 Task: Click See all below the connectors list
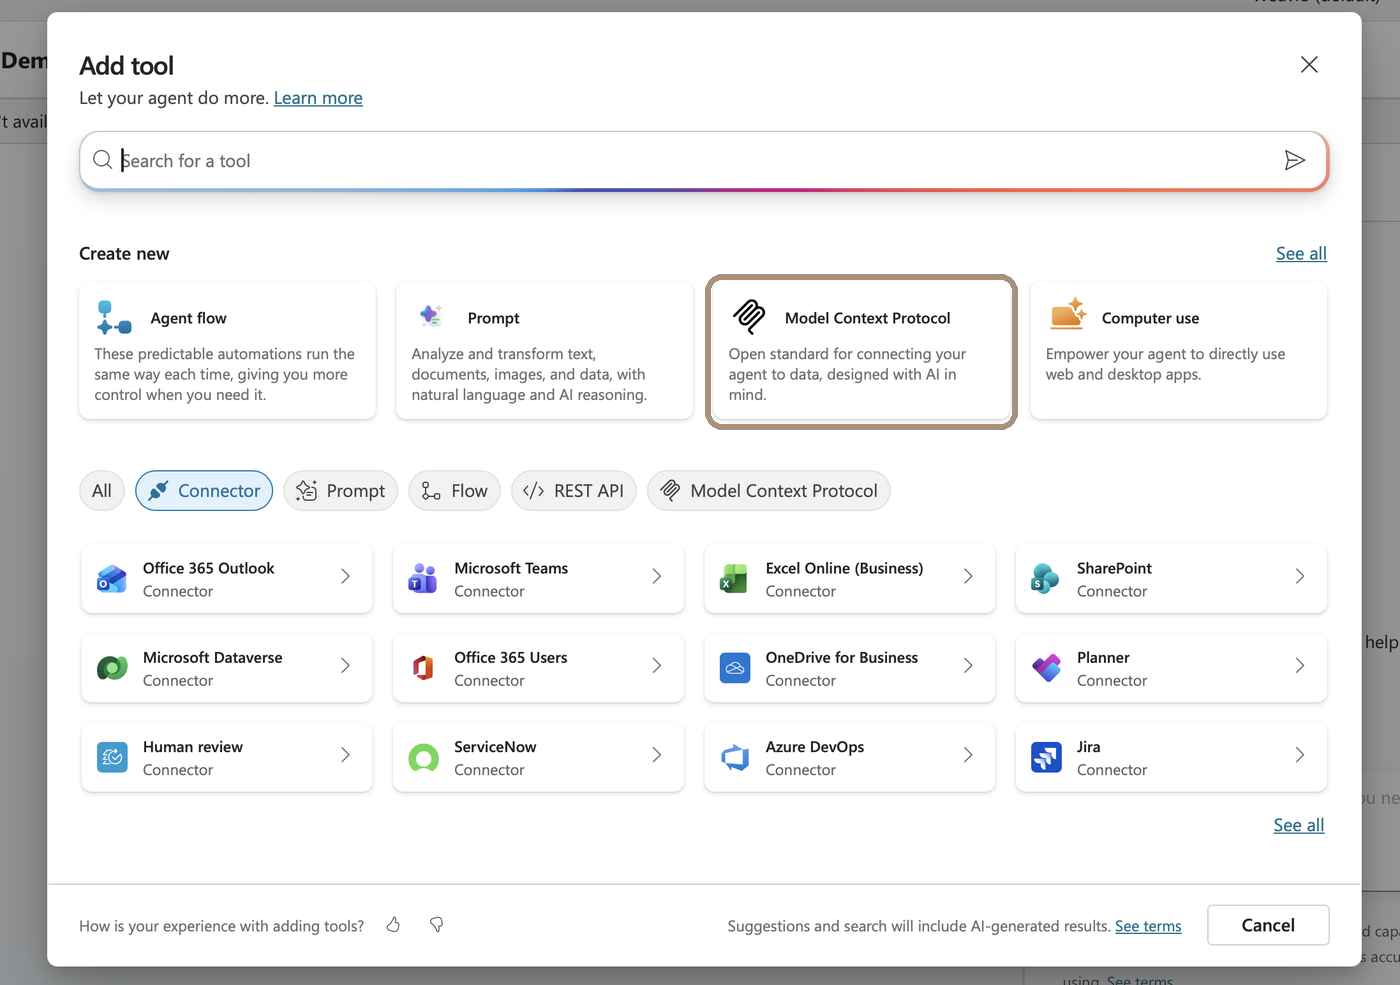coord(1298,825)
